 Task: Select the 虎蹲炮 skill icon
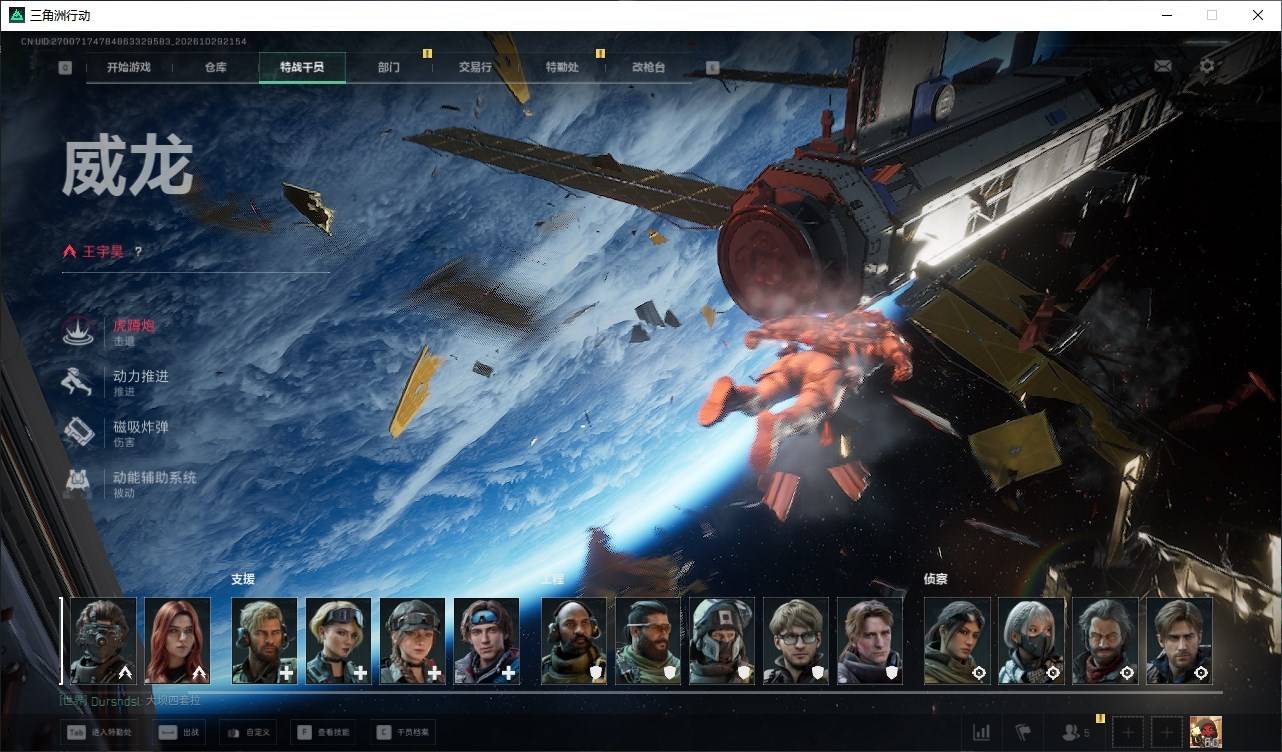(79, 331)
